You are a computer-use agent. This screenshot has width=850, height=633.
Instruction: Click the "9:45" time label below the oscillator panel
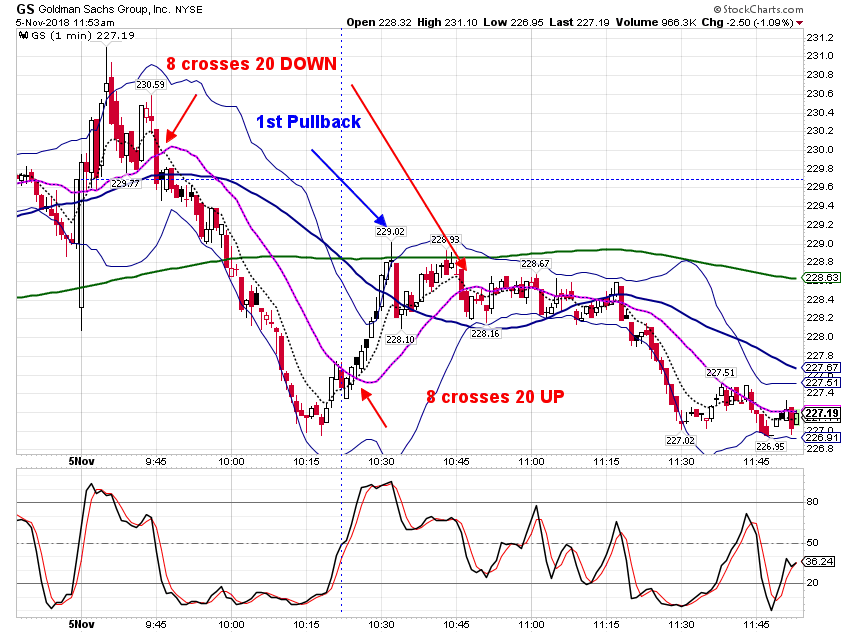[156, 624]
